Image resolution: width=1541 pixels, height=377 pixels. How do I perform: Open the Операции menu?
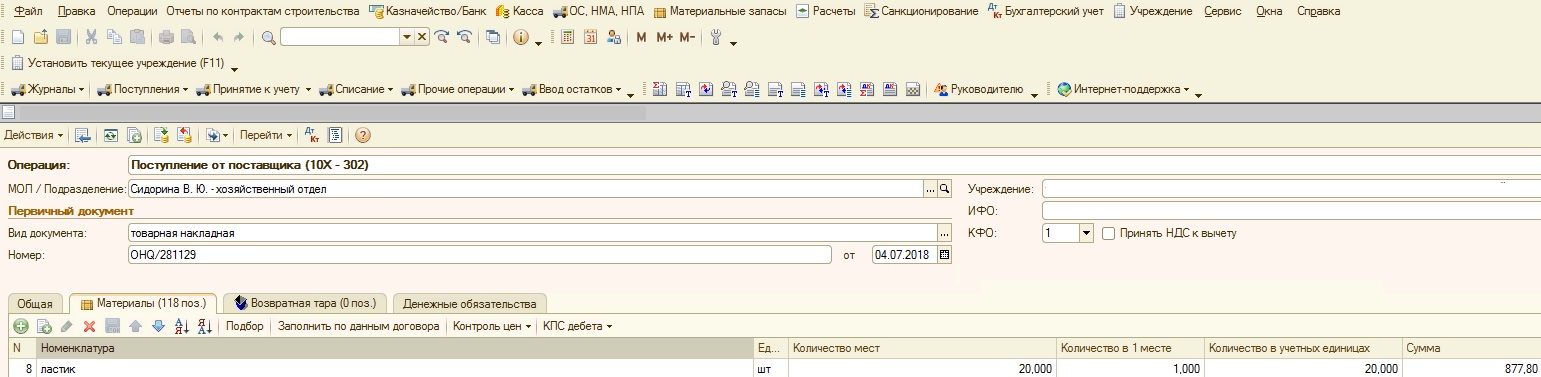(x=133, y=11)
